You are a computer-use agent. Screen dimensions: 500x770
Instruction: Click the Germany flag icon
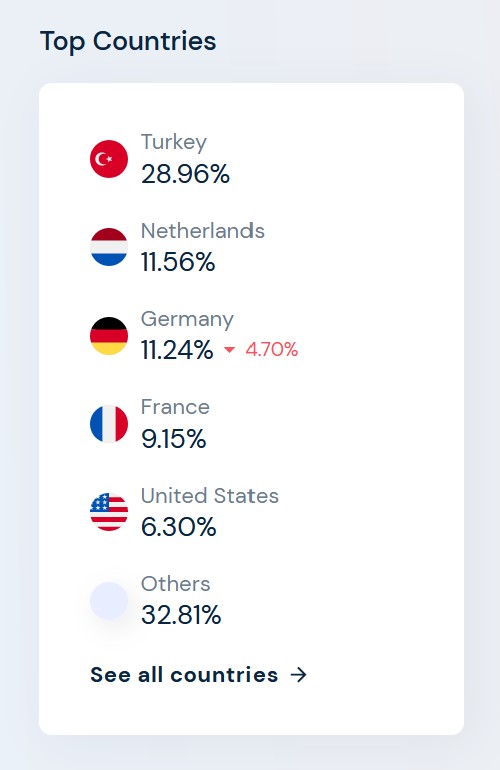109,335
